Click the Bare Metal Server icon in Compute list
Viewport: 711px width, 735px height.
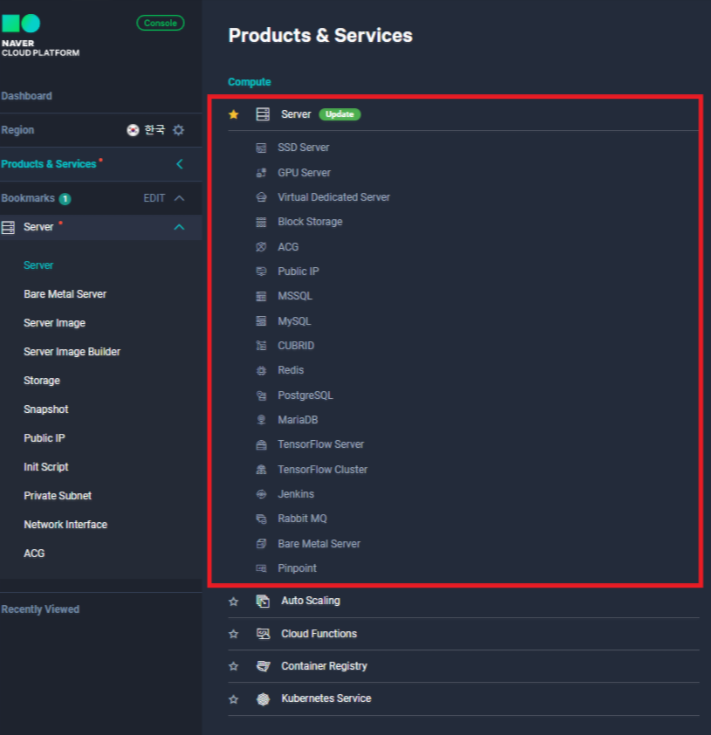[x=261, y=544]
